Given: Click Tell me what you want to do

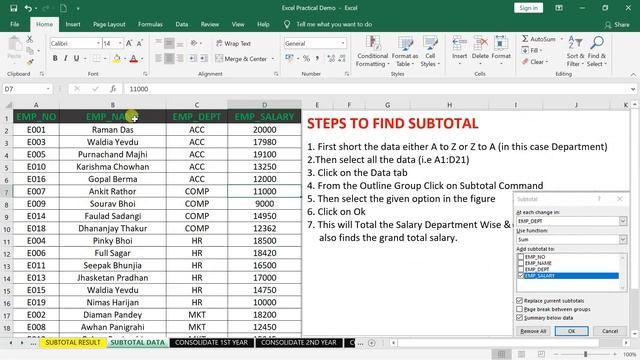Looking at the screenshot, I should coord(334,24).
